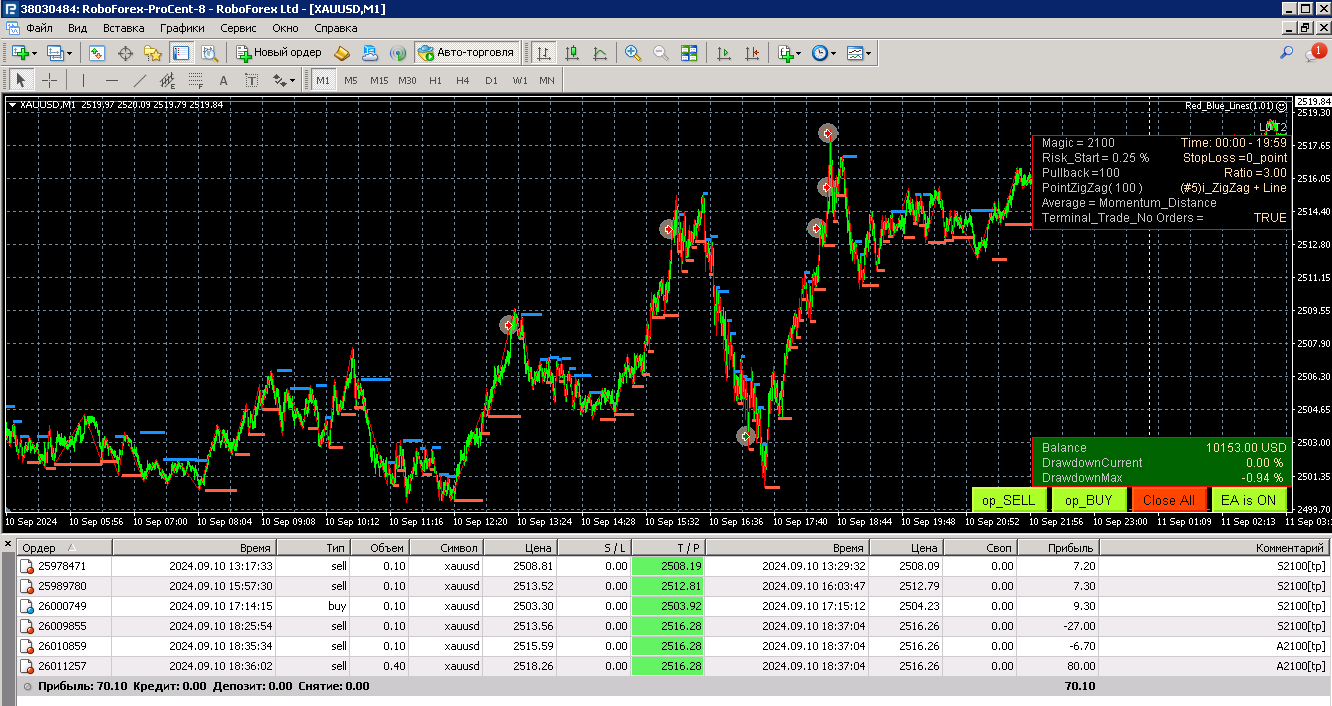Image resolution: width=1332 pixels, height=706 pixels.
Task: Open the Сервис menu
Action: click(238, 28)
